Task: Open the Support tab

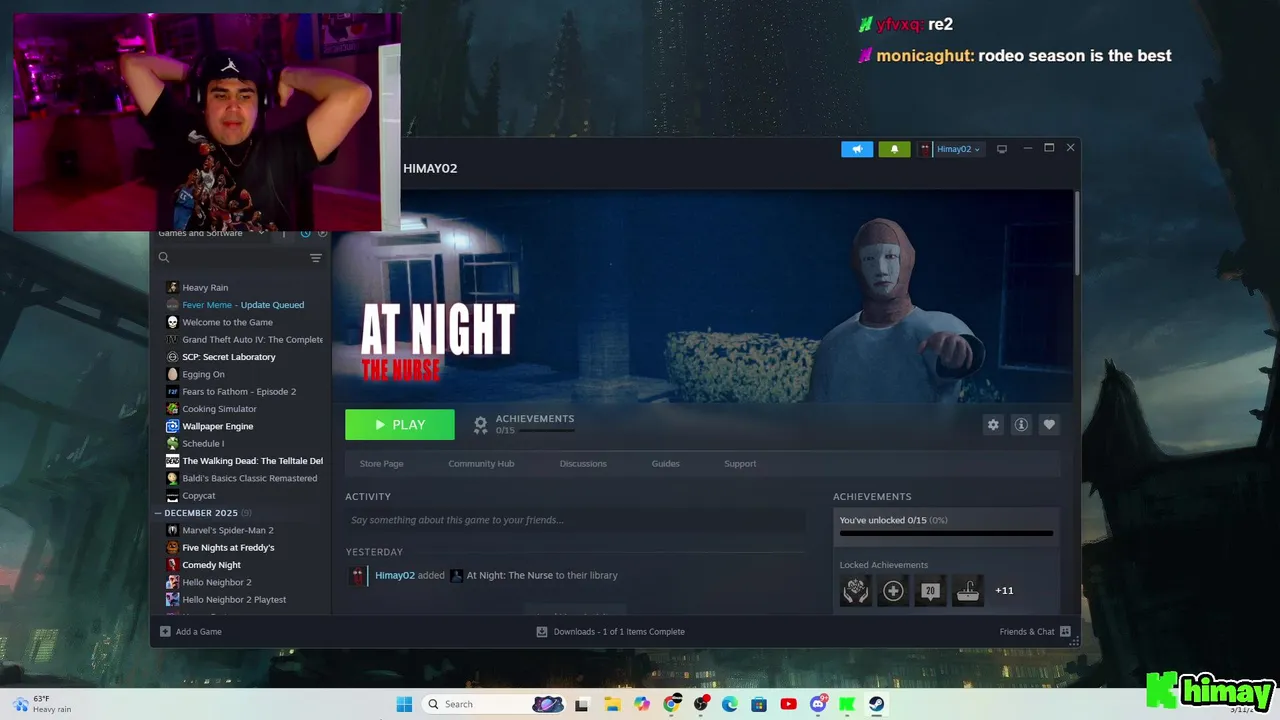Action: point(740,464)
